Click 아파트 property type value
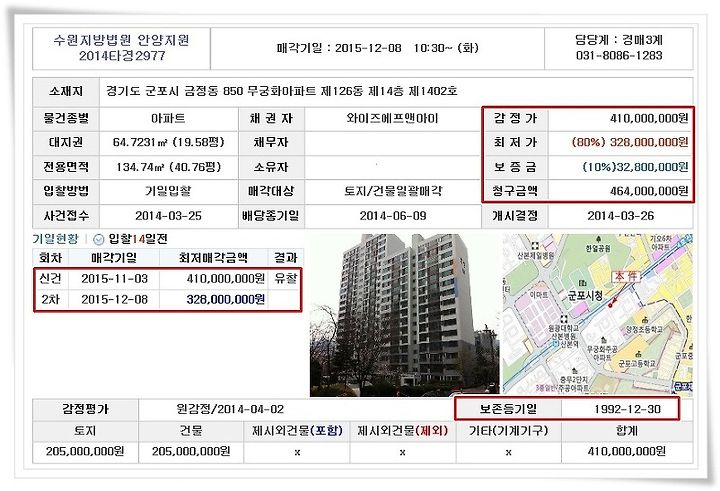The width and height of the screenshot is (720, 491). pos(168,119)
